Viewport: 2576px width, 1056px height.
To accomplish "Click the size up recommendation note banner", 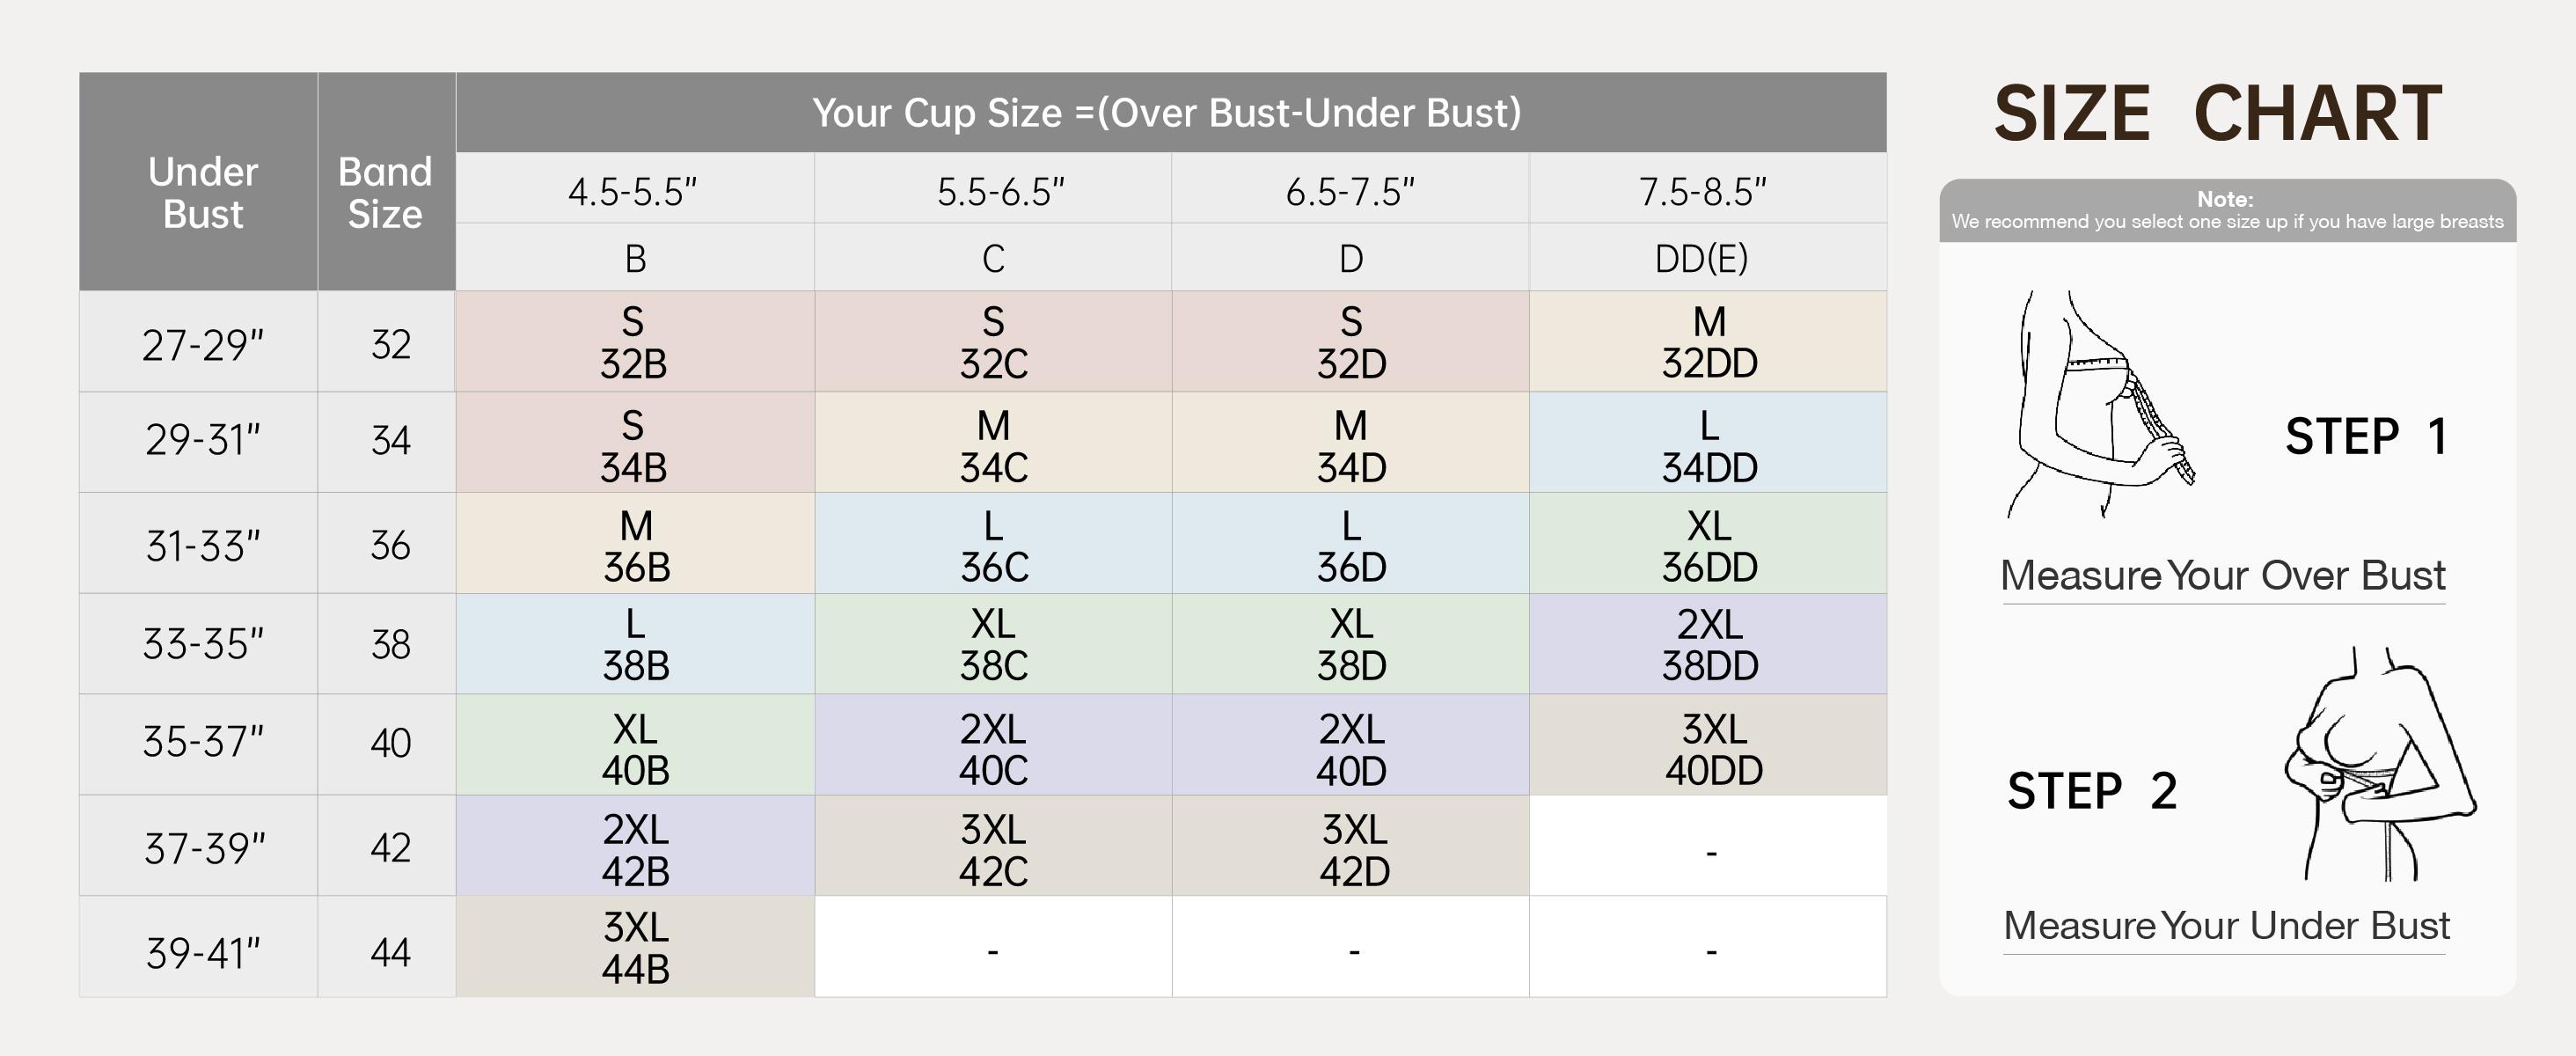I will click(2227, 211).
